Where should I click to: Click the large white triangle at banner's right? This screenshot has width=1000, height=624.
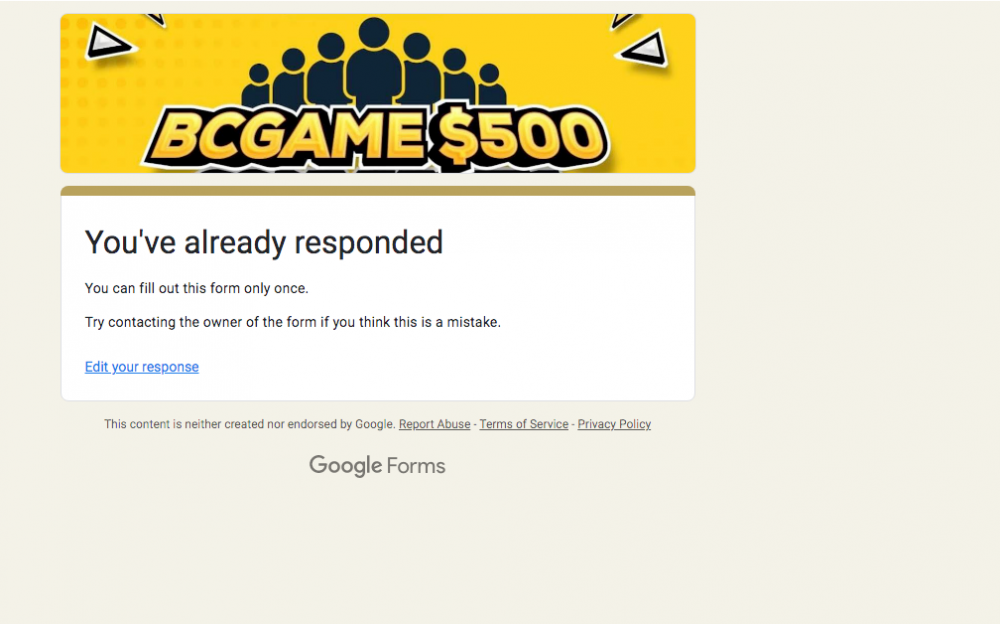(x=645, y=48)
